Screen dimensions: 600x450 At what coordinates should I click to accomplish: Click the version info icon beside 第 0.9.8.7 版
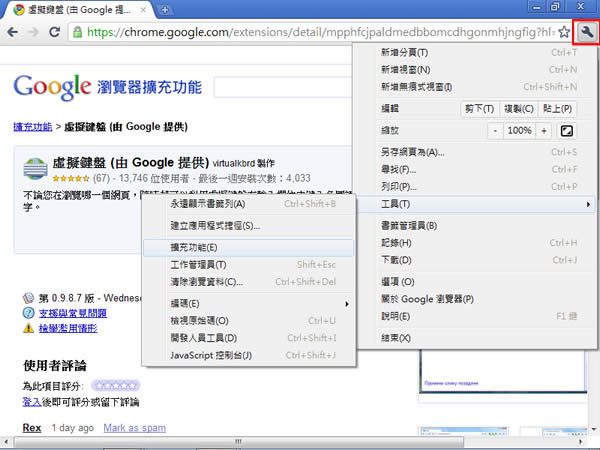coord(28,298)
